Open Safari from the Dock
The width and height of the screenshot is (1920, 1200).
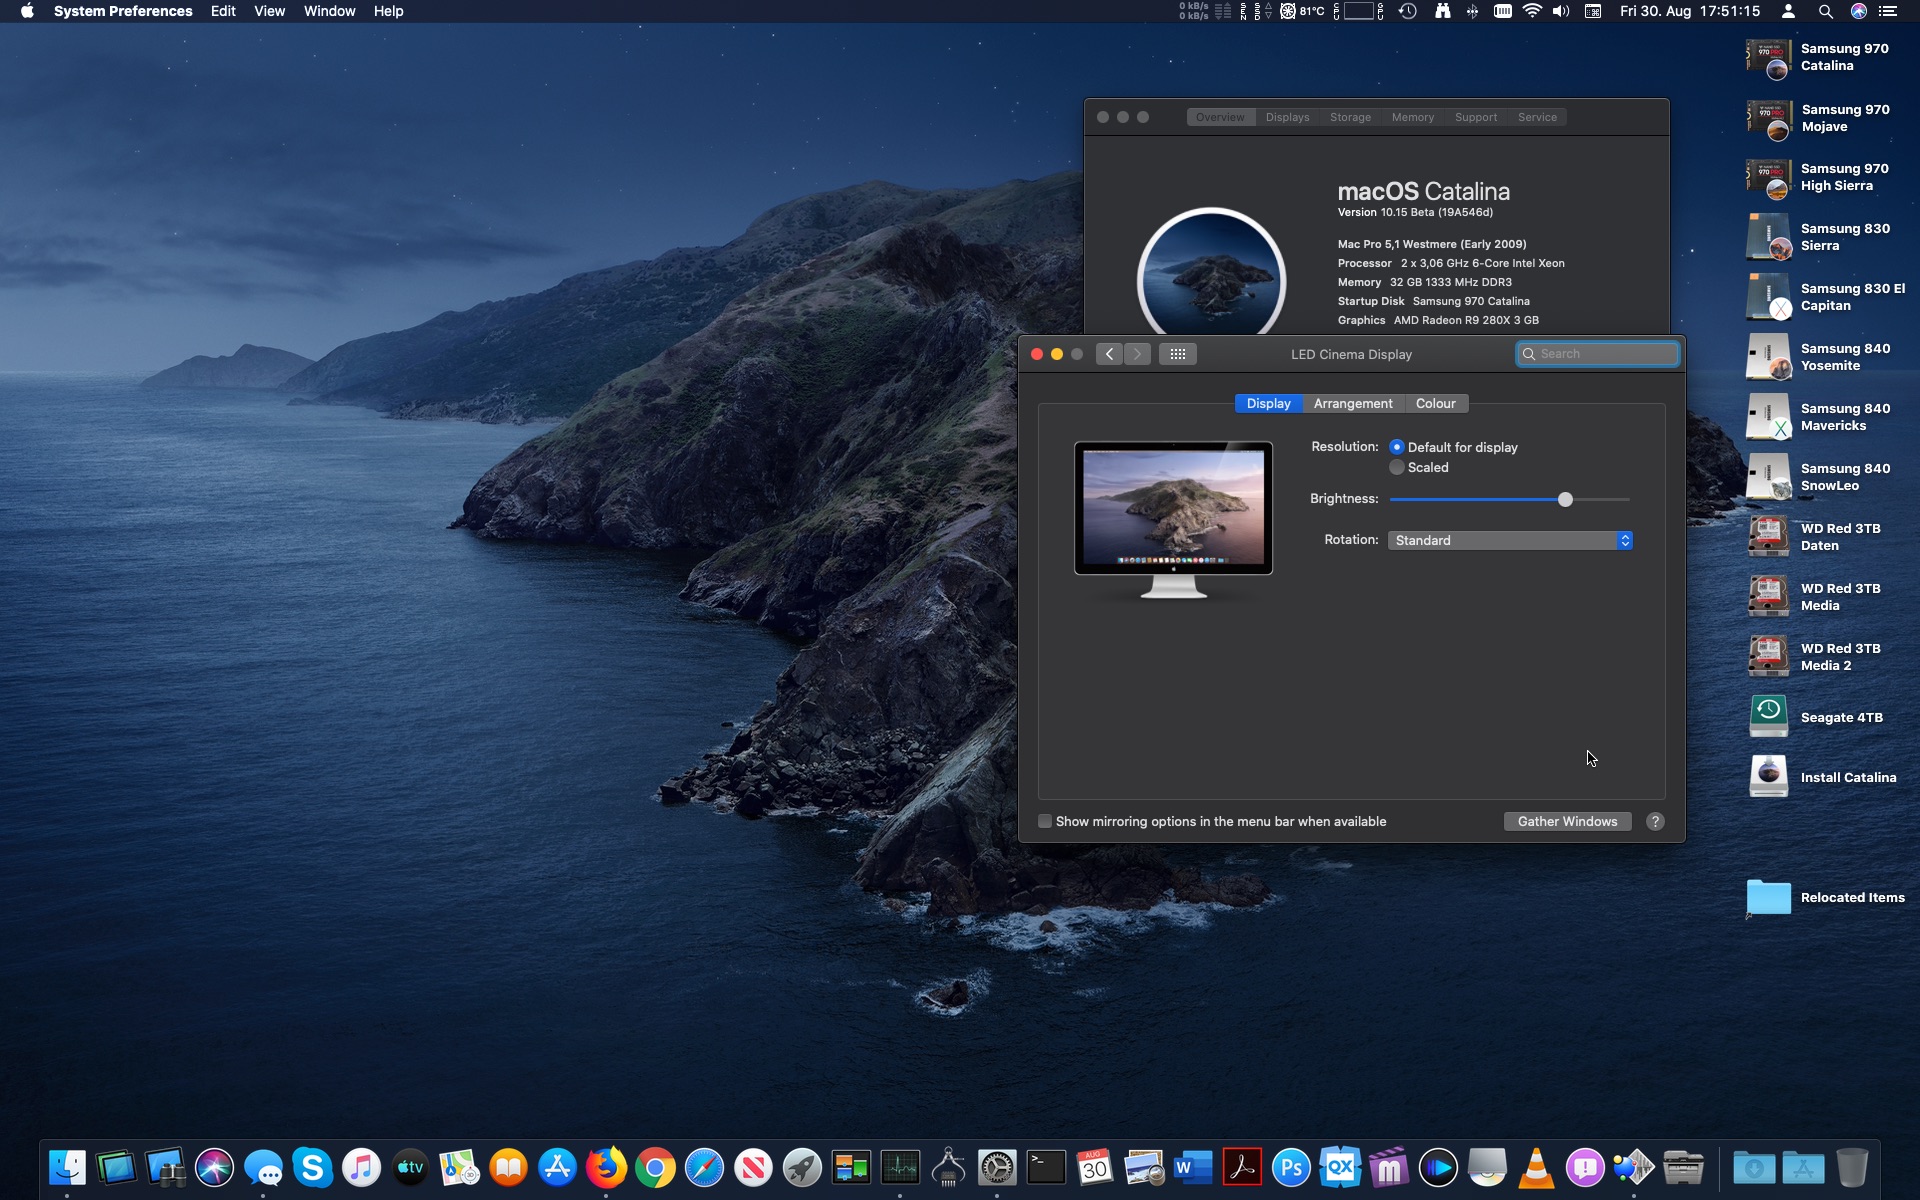pos(704,1167)
